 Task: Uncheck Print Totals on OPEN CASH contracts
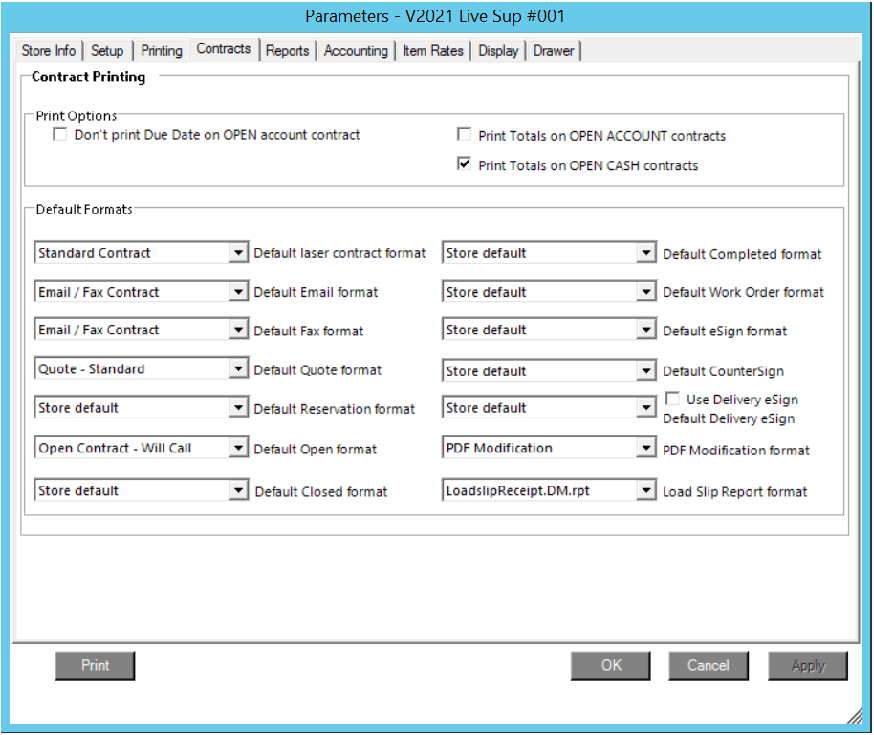[x=464, y=165]
